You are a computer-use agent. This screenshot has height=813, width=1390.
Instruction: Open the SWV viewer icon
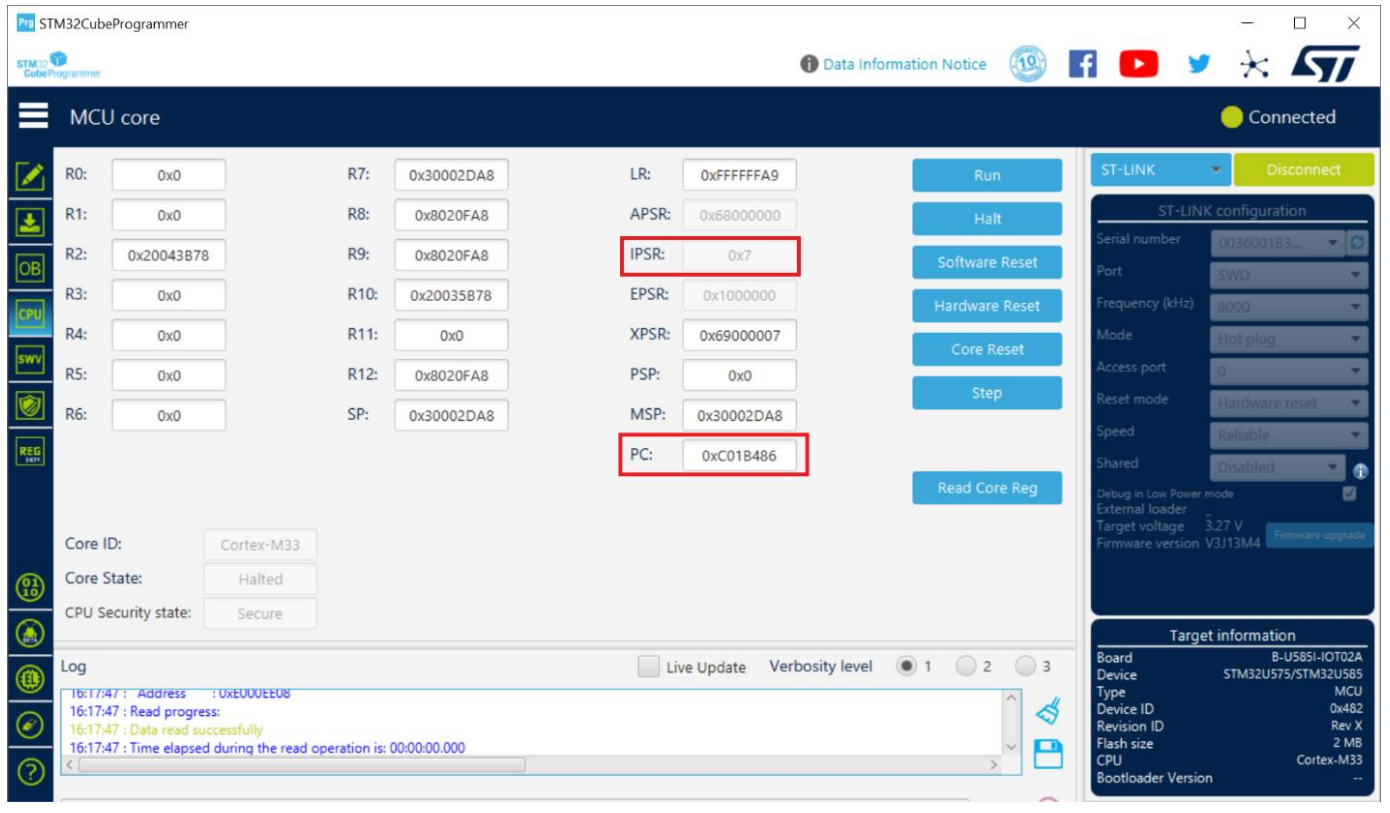click(31, 359)
